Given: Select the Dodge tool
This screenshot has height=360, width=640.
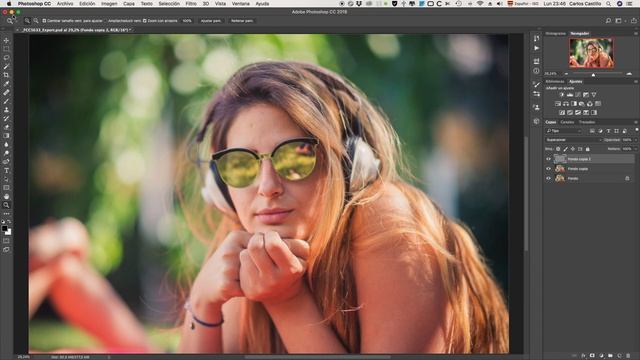Looking at the screenshot, I should pyautogui.click(x=6, y=153).
